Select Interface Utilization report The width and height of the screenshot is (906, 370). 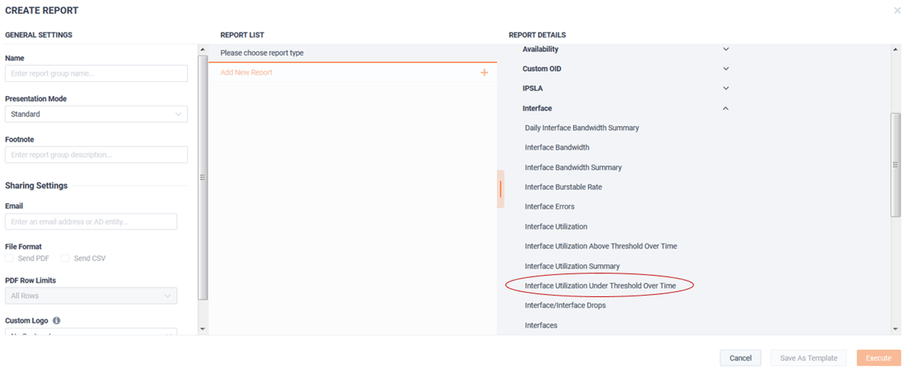pos(556,227)
